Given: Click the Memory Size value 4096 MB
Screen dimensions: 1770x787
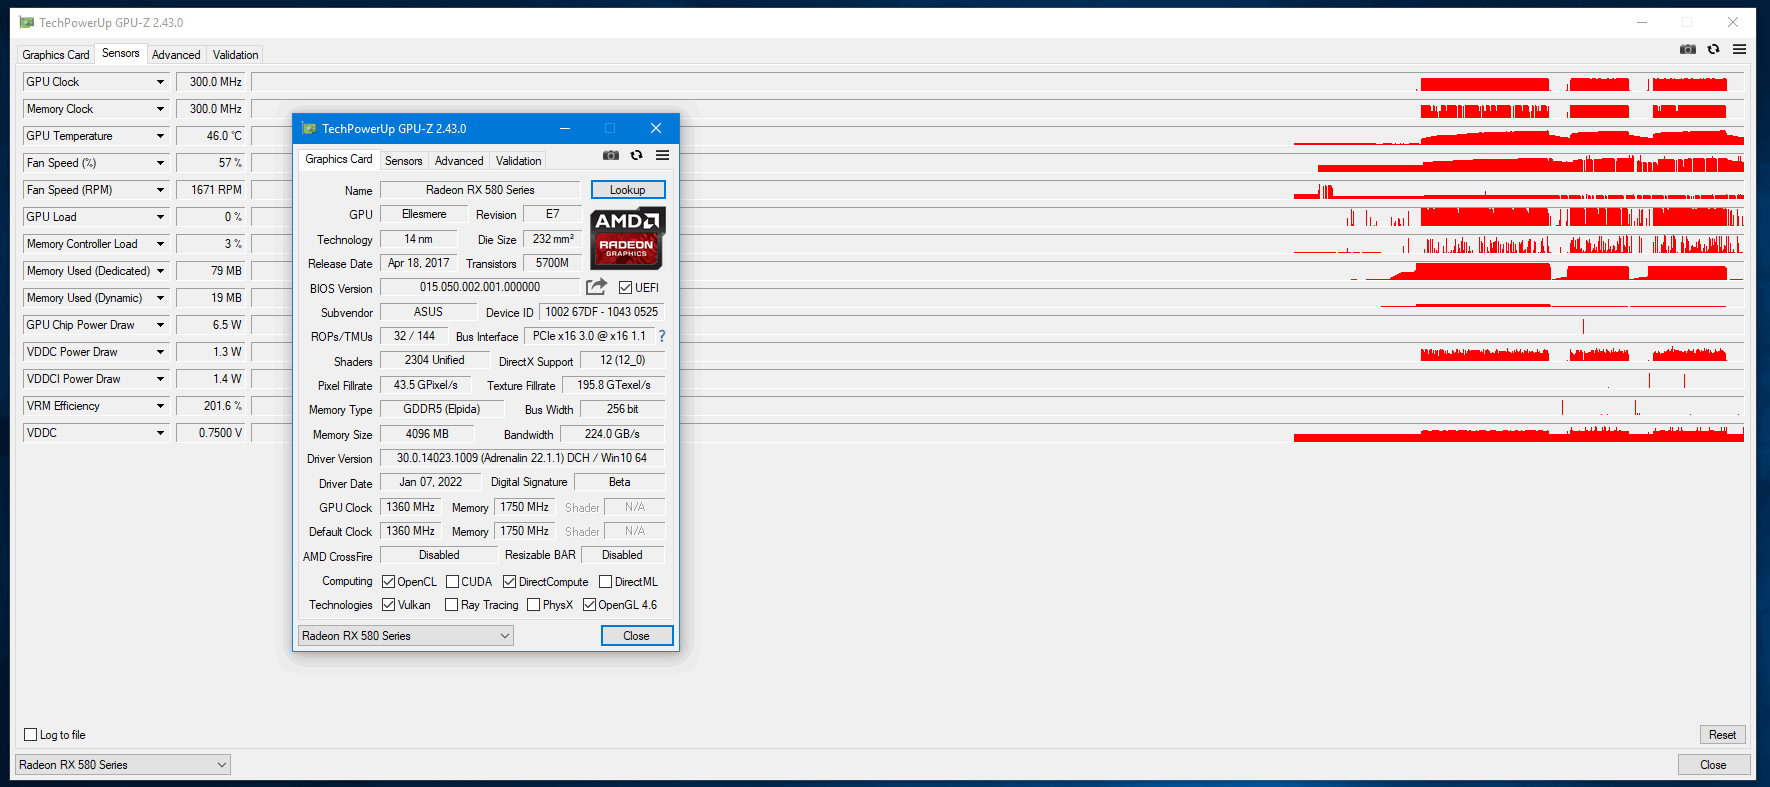Looking at the screenshot, I should click(427, 434).
